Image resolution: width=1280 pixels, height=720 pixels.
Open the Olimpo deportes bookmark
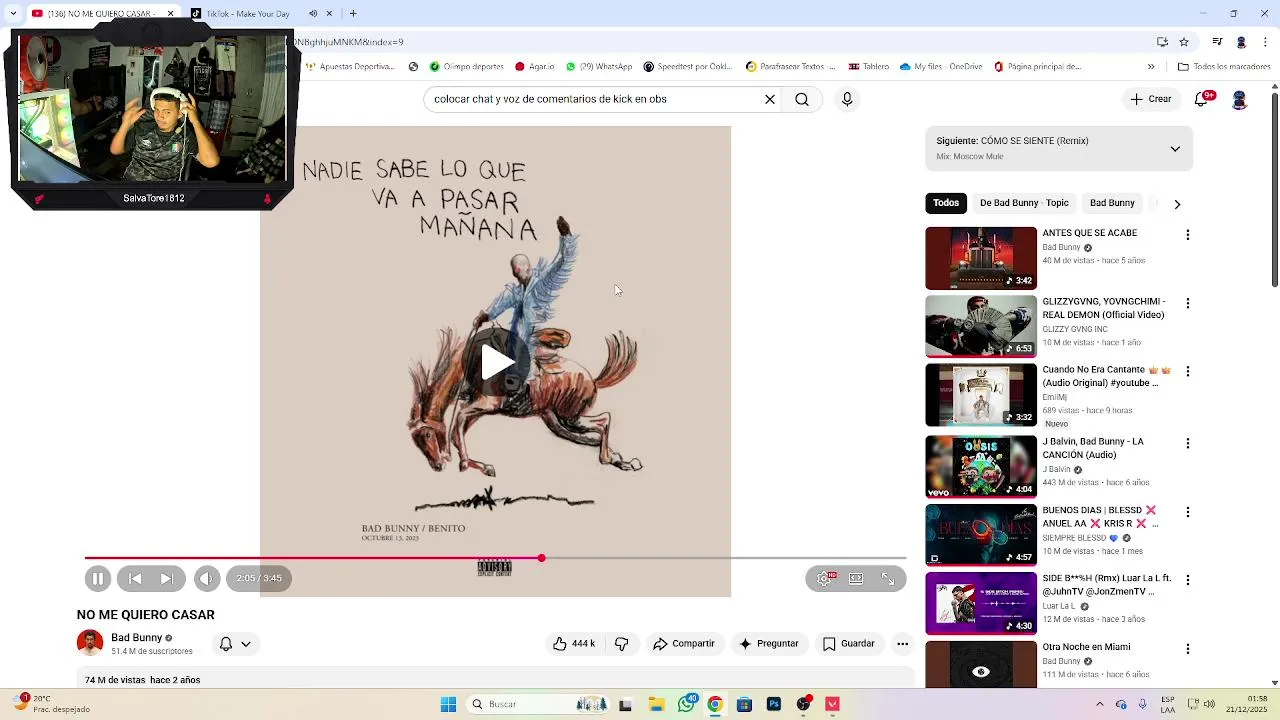tap(466, 67)
